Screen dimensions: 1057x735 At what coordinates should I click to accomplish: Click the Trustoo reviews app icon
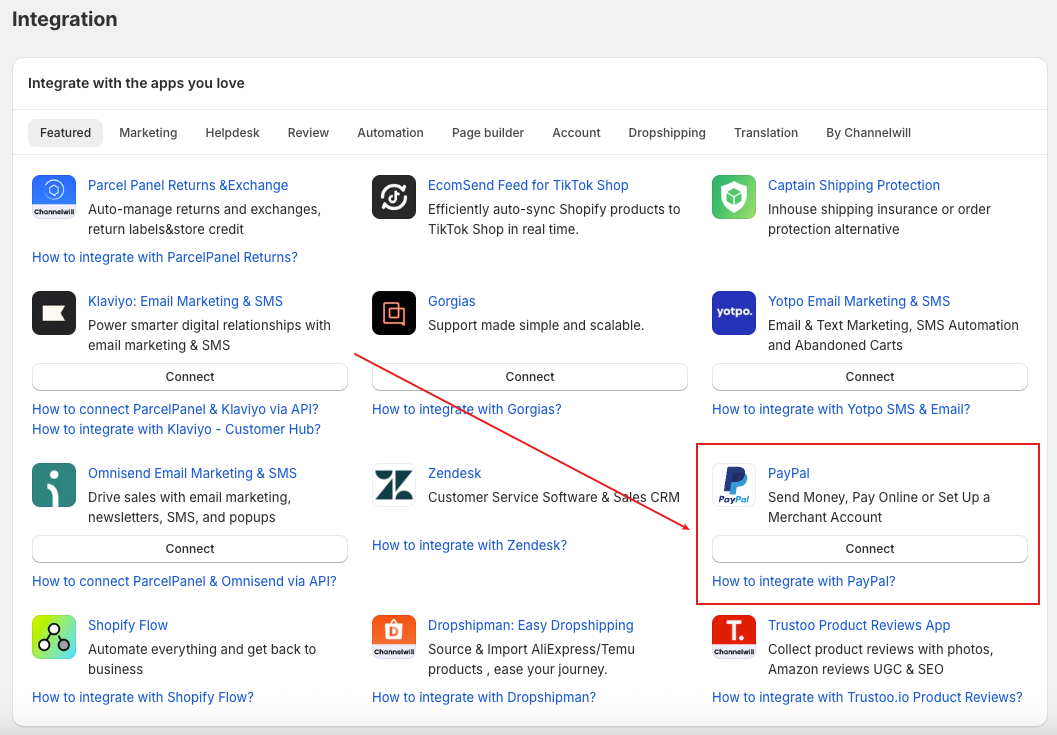click(734, 637)
